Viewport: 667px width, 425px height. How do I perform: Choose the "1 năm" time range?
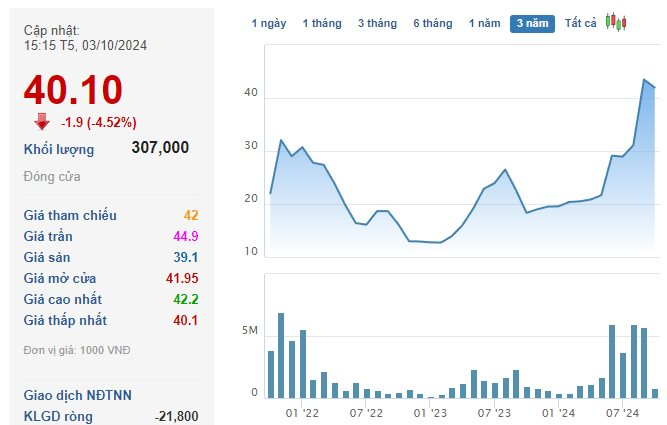pyautogui.click(x=485, y=23)
